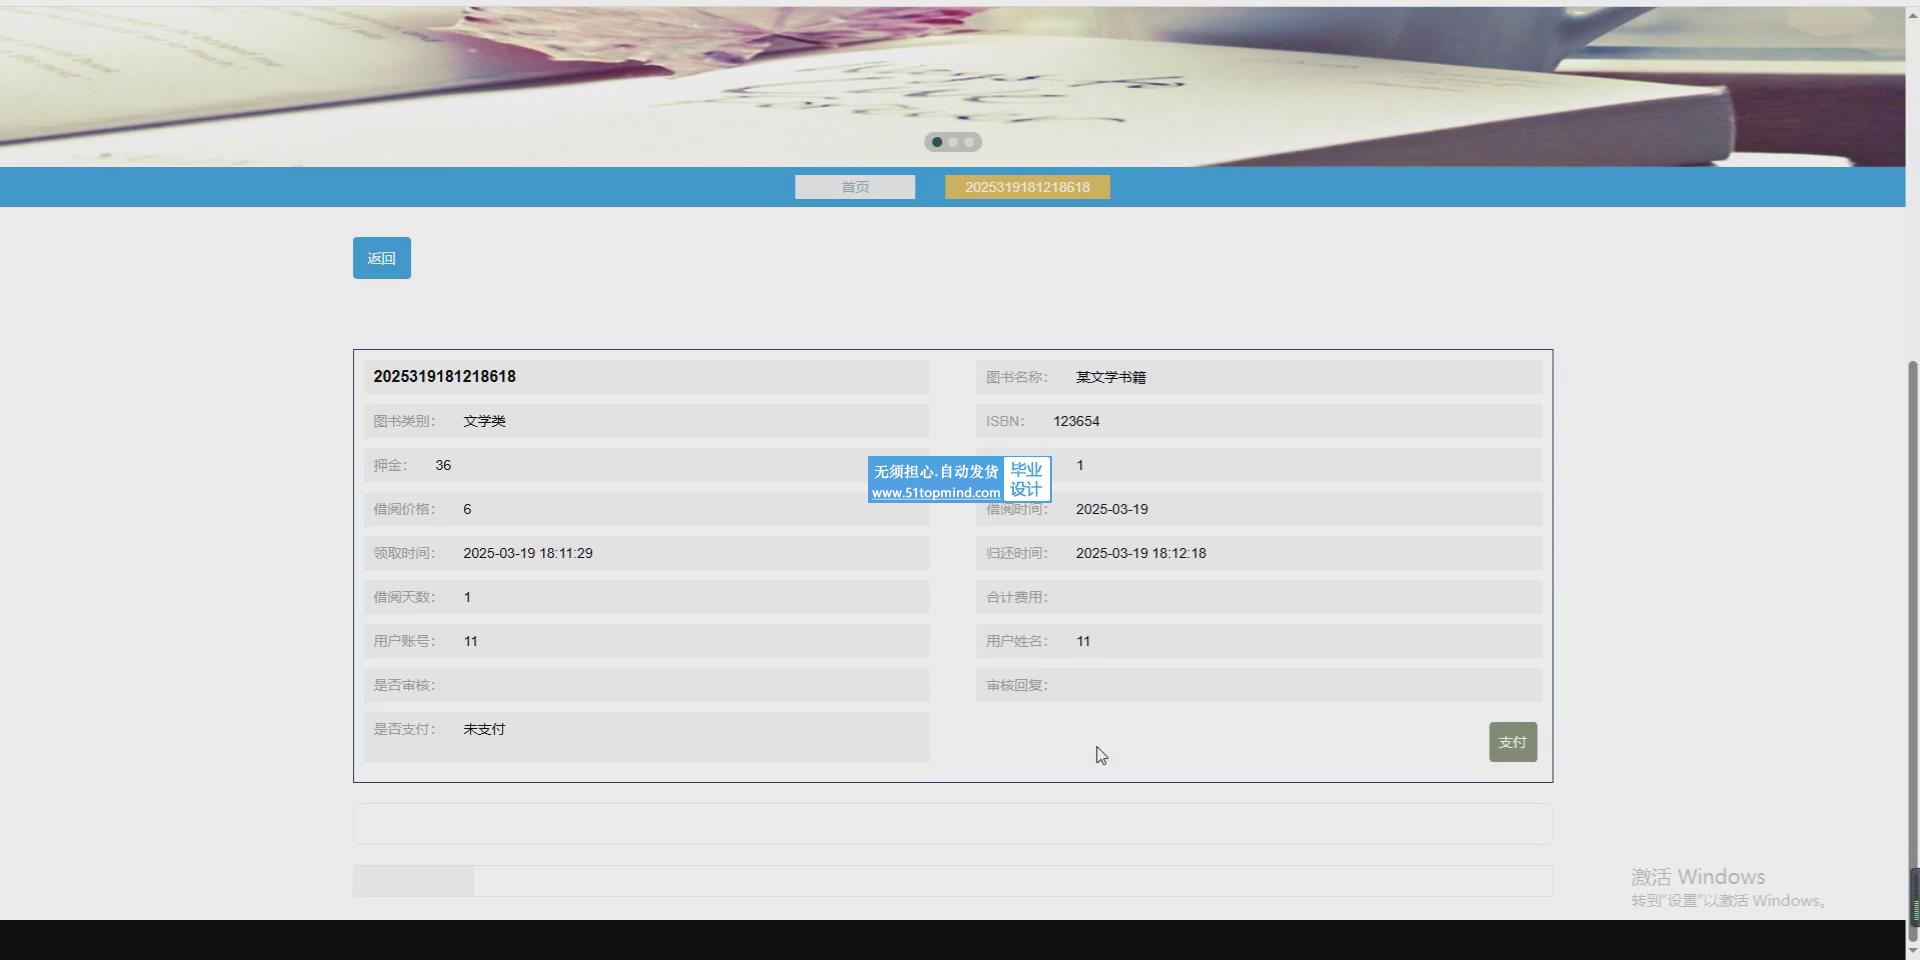Click the ISBN label
The height and width of the screenshot is (960, 1920).
tap(1005, 421)
